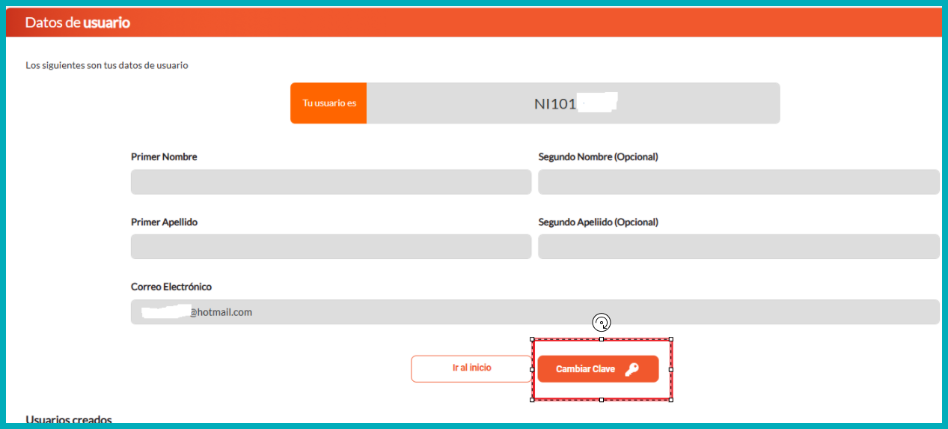Click the Los siguientes son tus datos text
This screenshot has height=429, width=948.
tap(107, 65)
